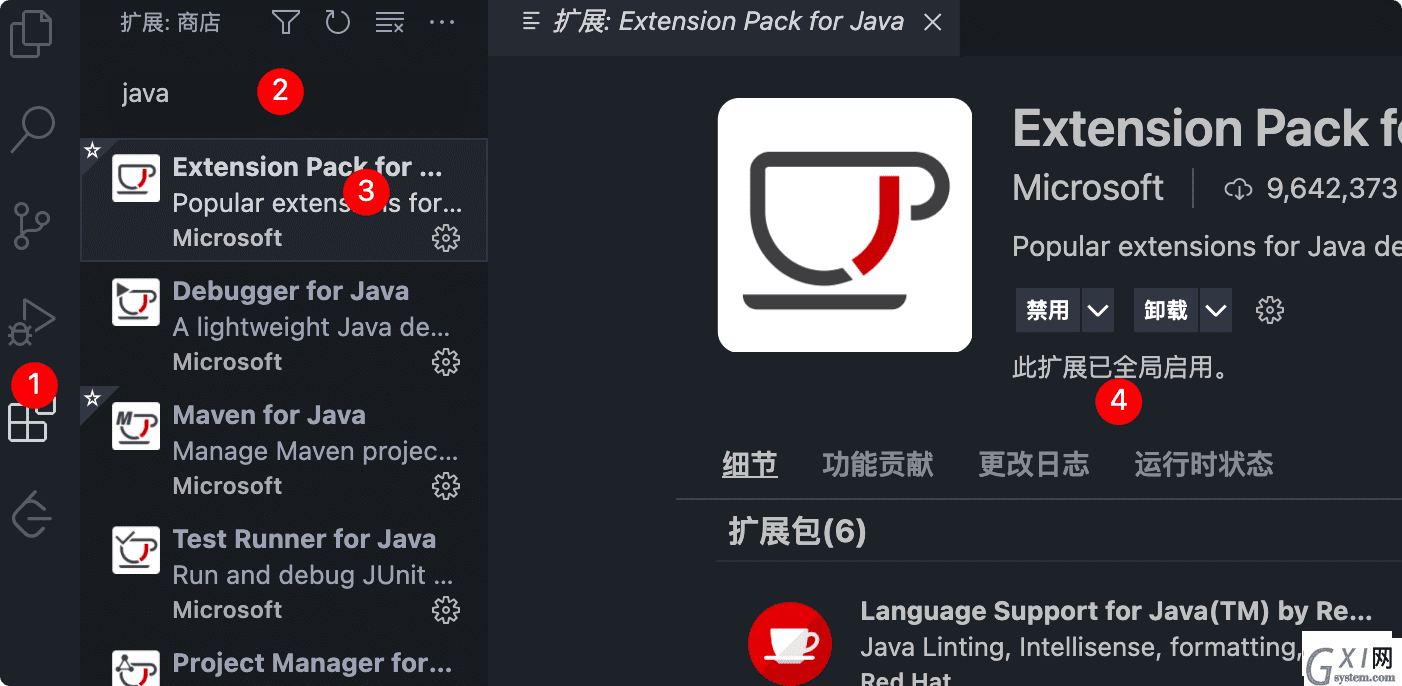1402x686 pixels.
Task: Select Debugger for Java list item
Action: tap(284, 324)
